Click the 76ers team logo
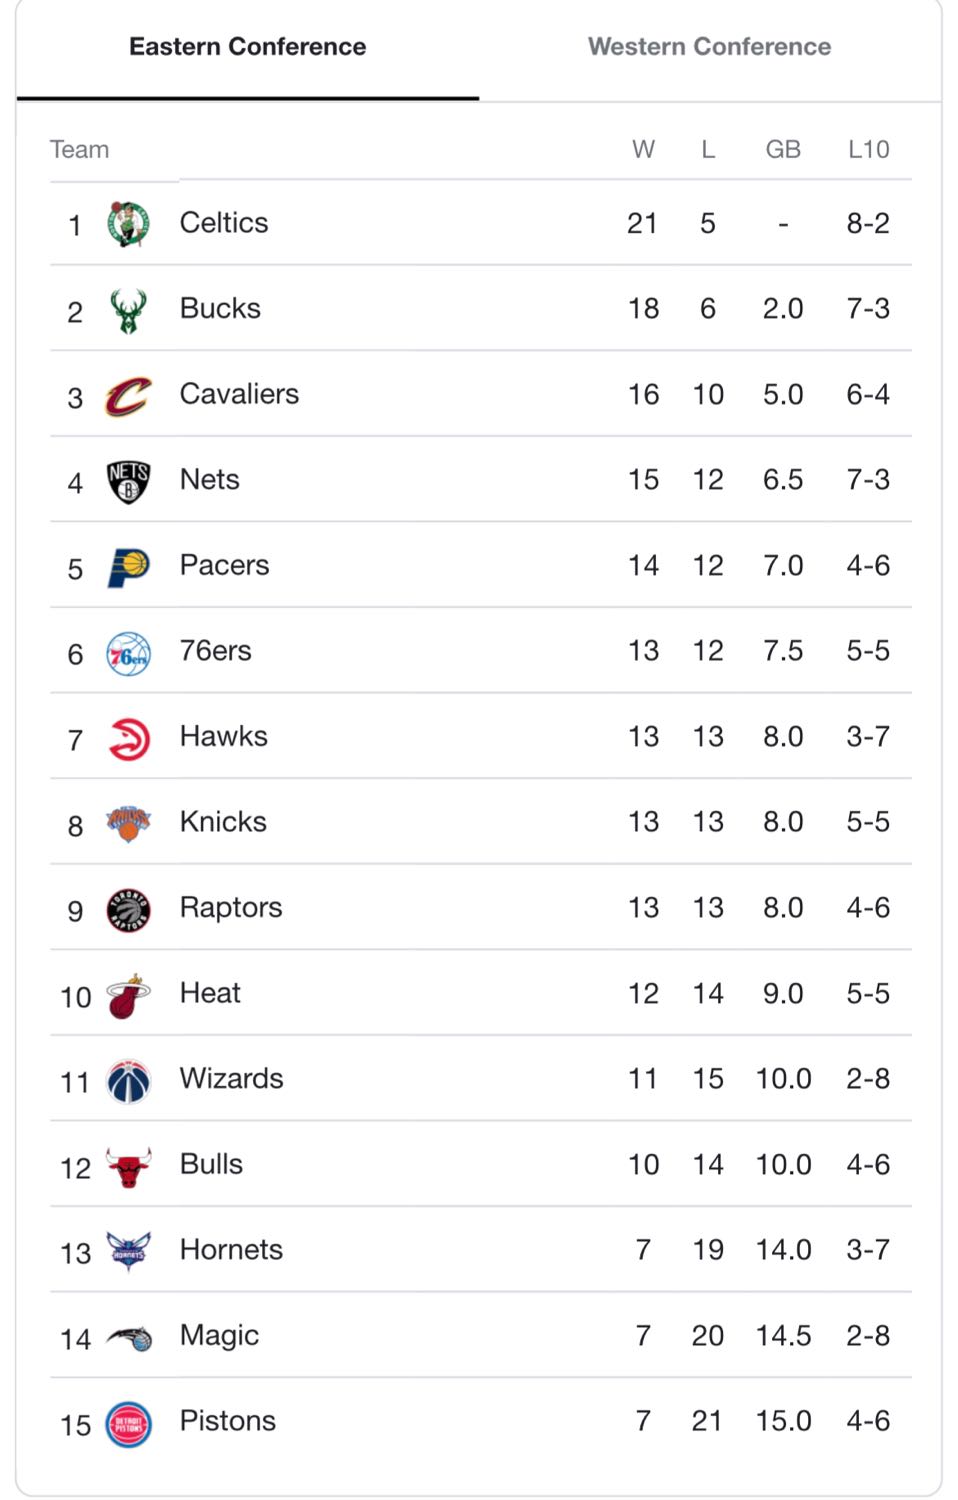Image resolution: width=958 pixels, height=1500 pixels. [x=128, y=653]
